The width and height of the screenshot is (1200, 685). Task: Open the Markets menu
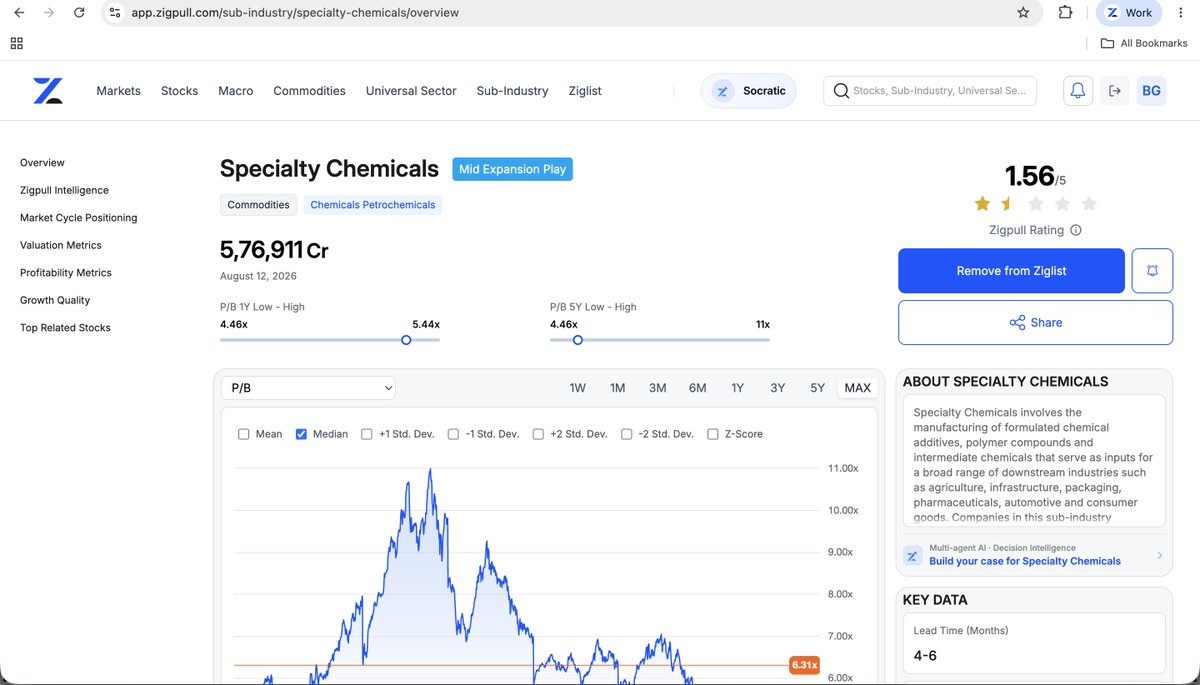tap(118, 91)
